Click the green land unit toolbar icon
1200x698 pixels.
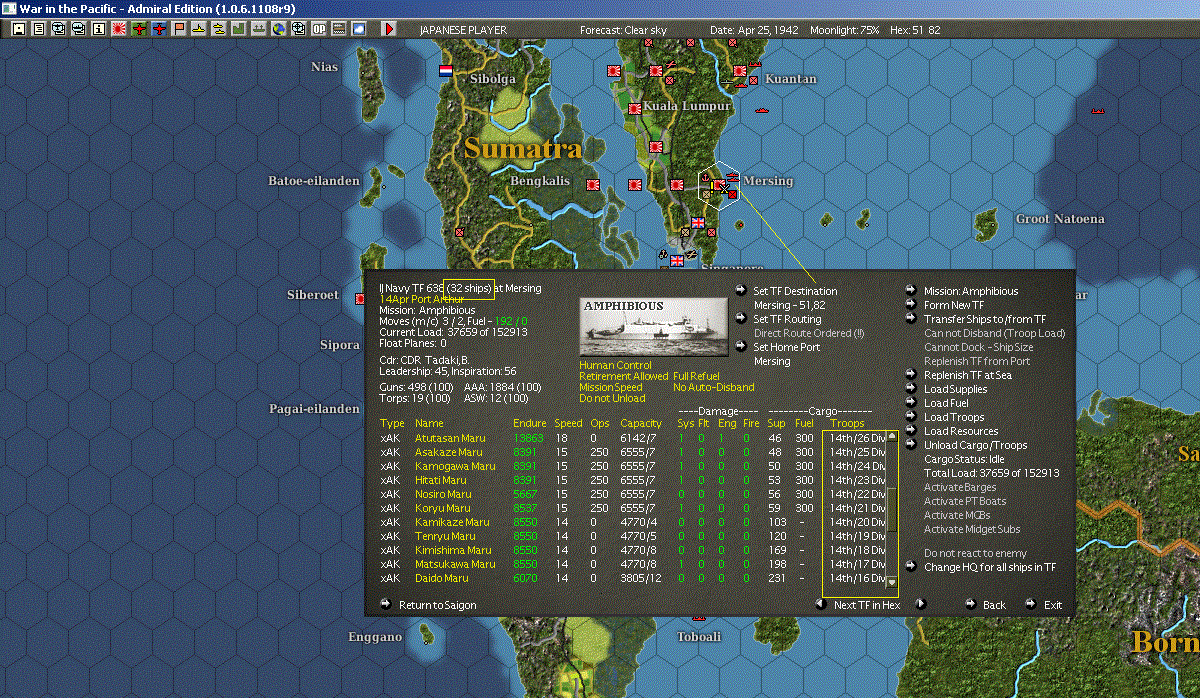238,29
